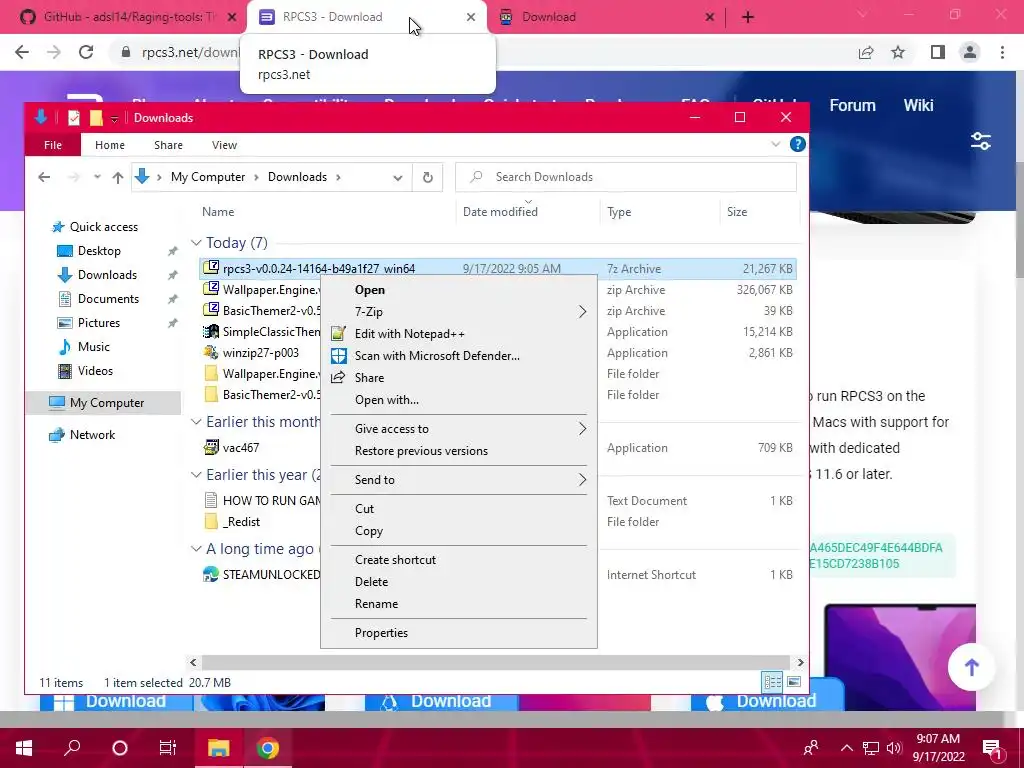This screenshot has width=1024, height=768.
Task: Switch to the Share ribbon tab
Action: point(168,145)
